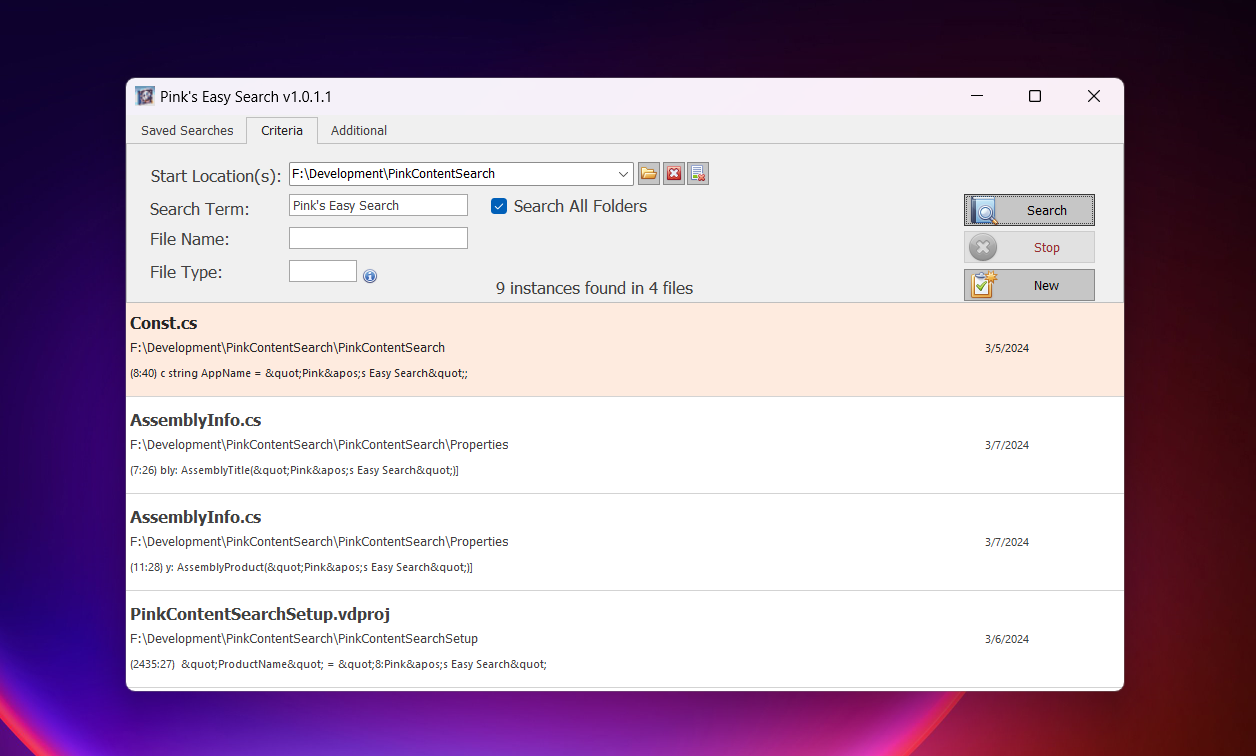Maximize the Pink's Easy Search window
1256x756 pixels.
coord(1035,96)
